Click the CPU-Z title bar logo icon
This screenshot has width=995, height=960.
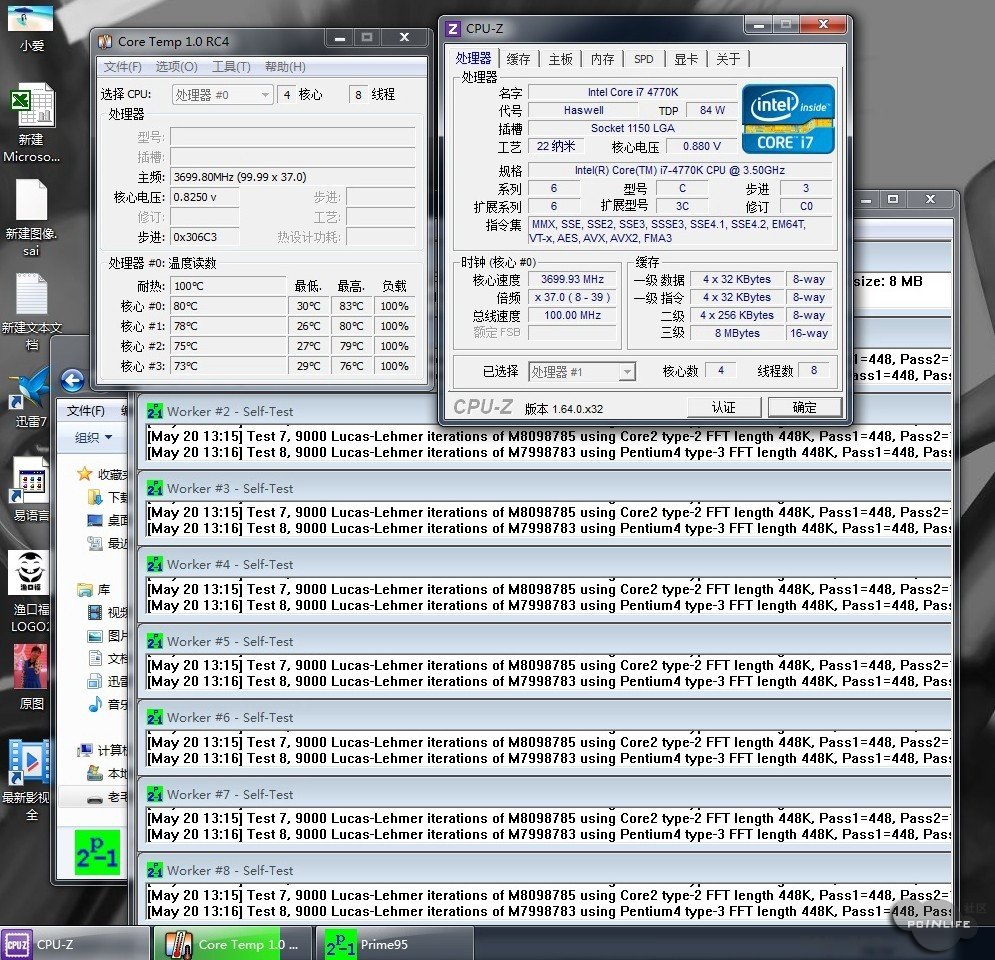(x=452, y=29)
